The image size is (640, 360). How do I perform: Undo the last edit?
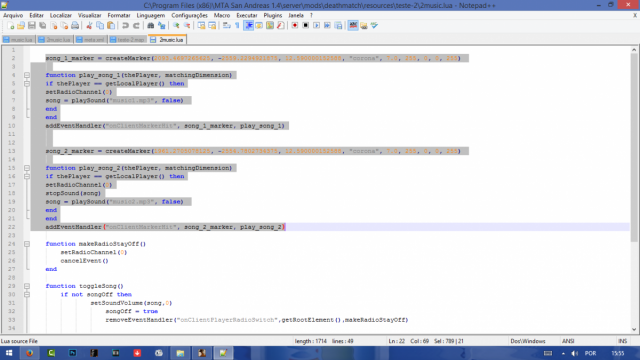(x=125, y=26)
